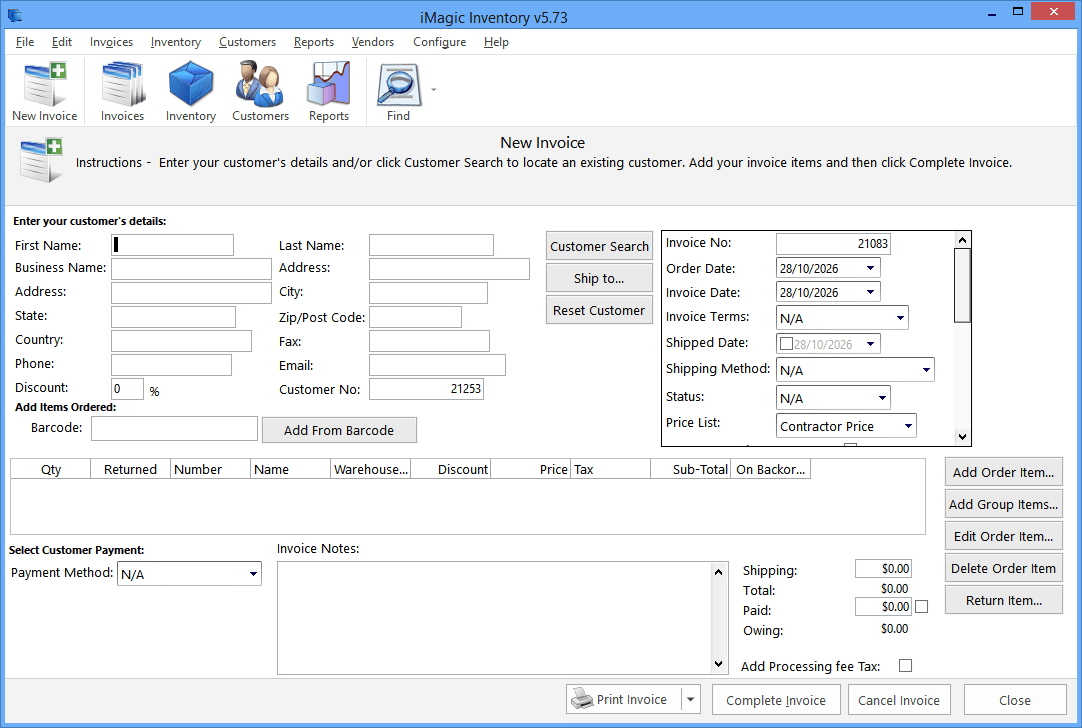Expand the Shipping Method dropdown
This screenshot has width=1082, height=728.
pos(926,370)
